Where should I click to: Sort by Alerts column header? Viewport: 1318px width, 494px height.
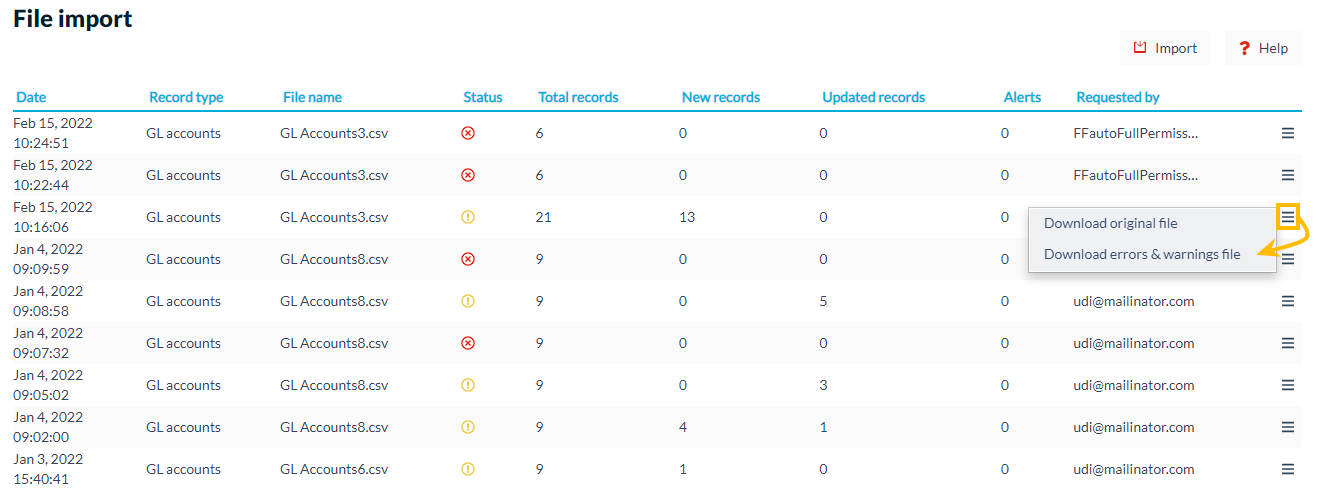(x=1022, y=97)
